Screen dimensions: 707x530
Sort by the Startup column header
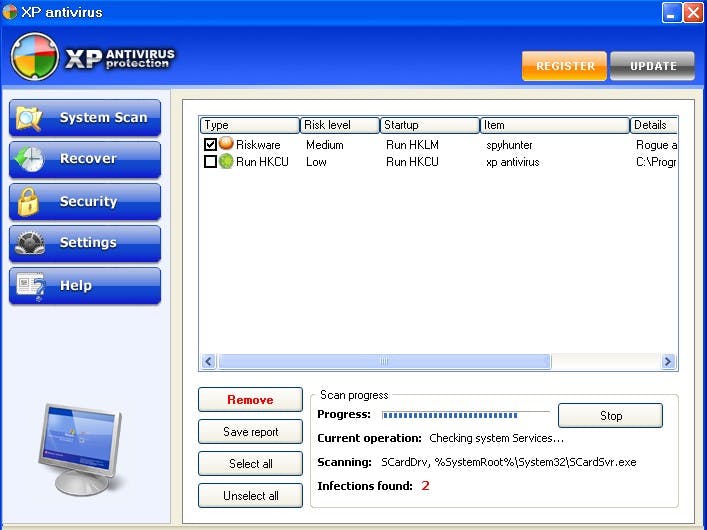point(430,125)
